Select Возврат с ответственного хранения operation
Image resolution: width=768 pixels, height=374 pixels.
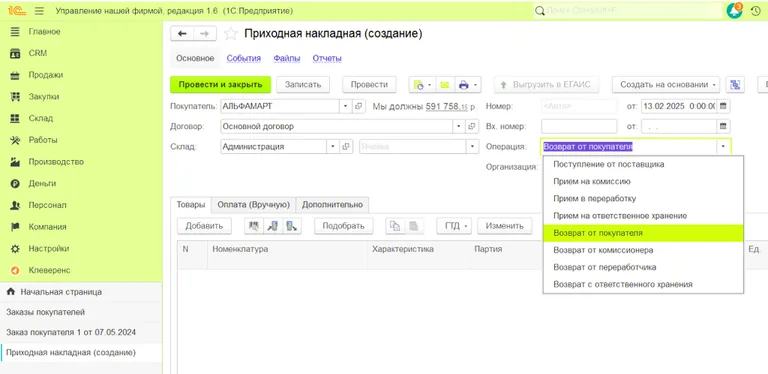643,284
